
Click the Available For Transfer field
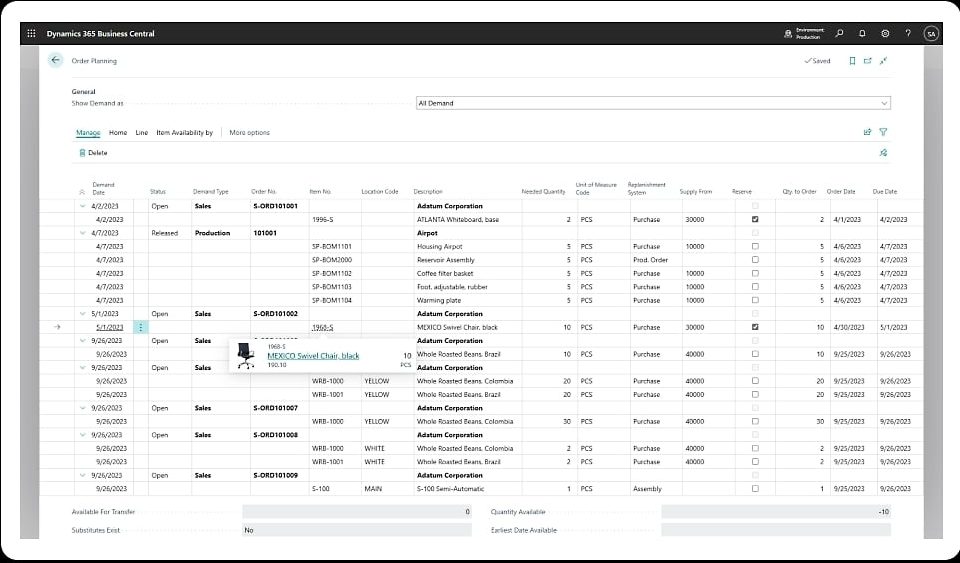tap(357, 512)
